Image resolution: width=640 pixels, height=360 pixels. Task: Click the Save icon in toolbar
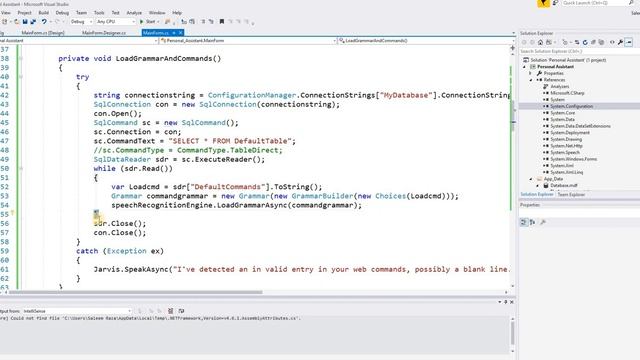25,22
